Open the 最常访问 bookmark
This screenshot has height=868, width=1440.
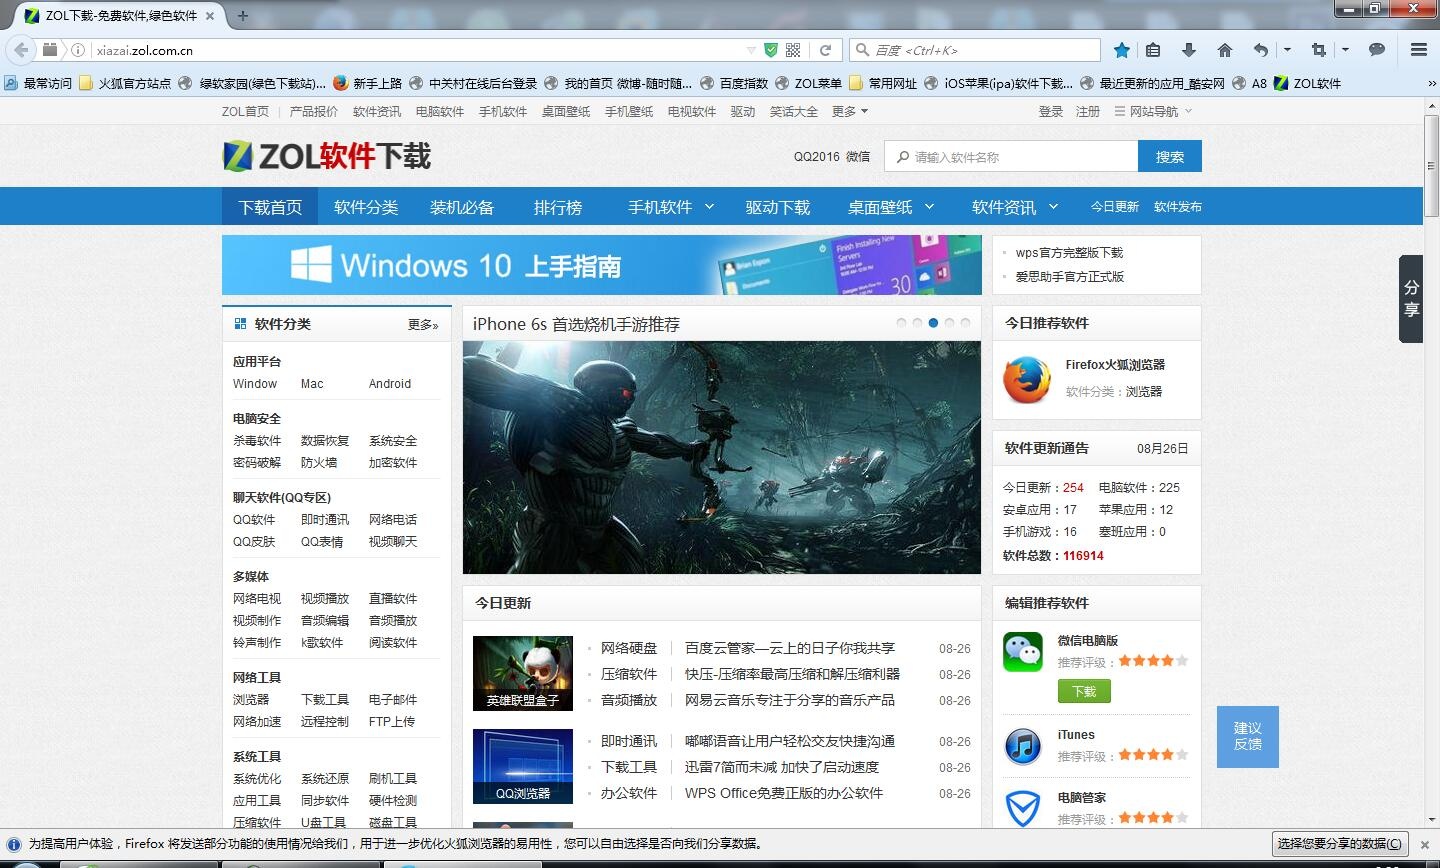pyautogui.click(x=38, y=83)
